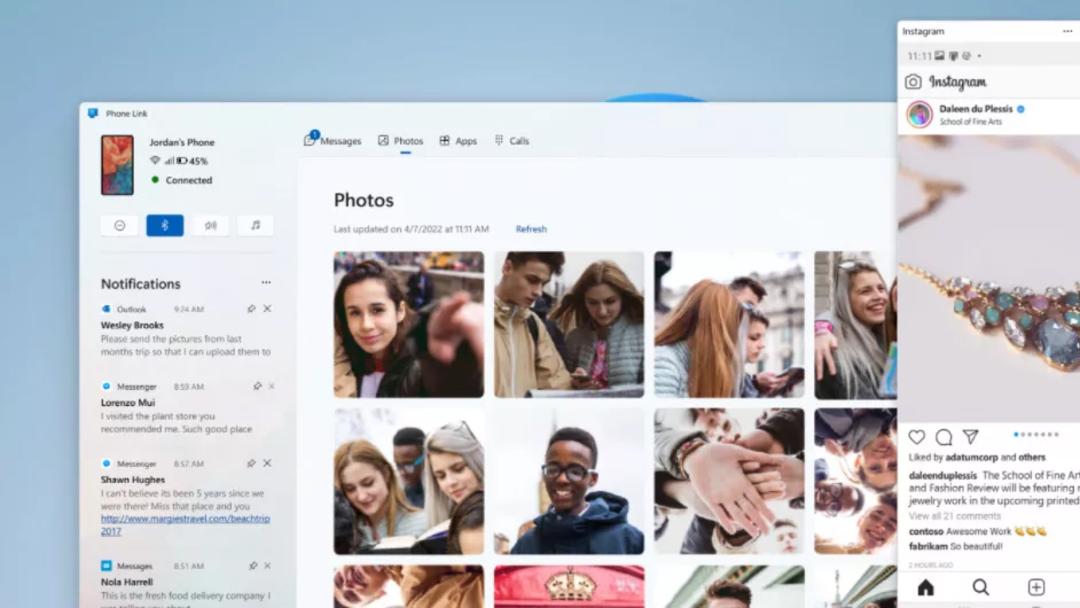Viewport: 1080px width, 608px height.
Task: Open photo of smiling man with glasses
Action: [569, 481]
